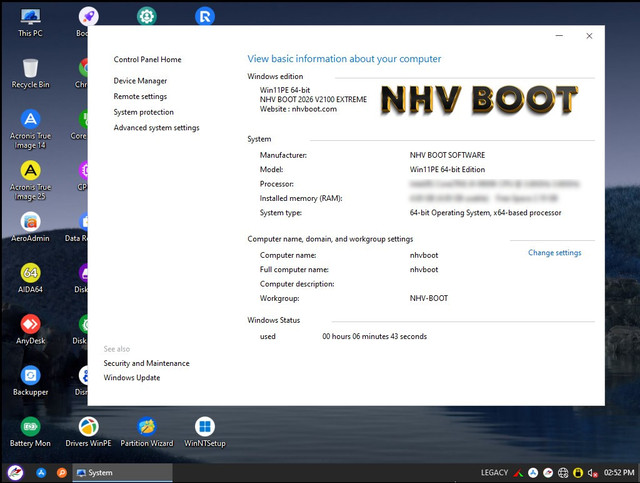Screen dimensions: 640x483
Task: Launch WinNTSetup from the desktop
Action: tap(205, 433)
